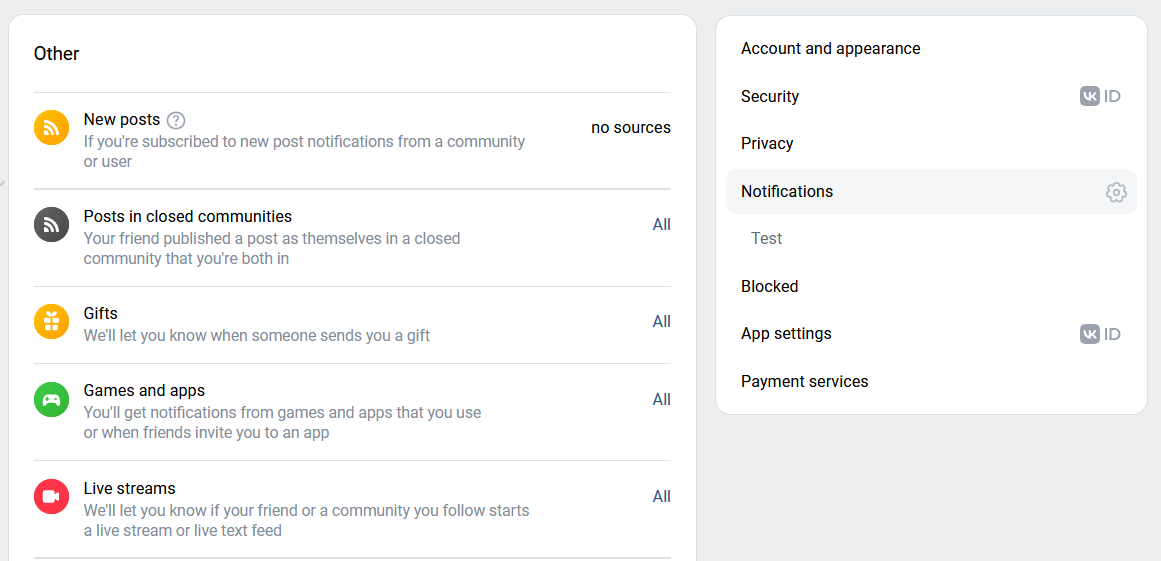Image resolution: width=1161 pixels, height=561 pixels.
Task: Click the VK ID badge beside App settings
Action: (1100, 334)
